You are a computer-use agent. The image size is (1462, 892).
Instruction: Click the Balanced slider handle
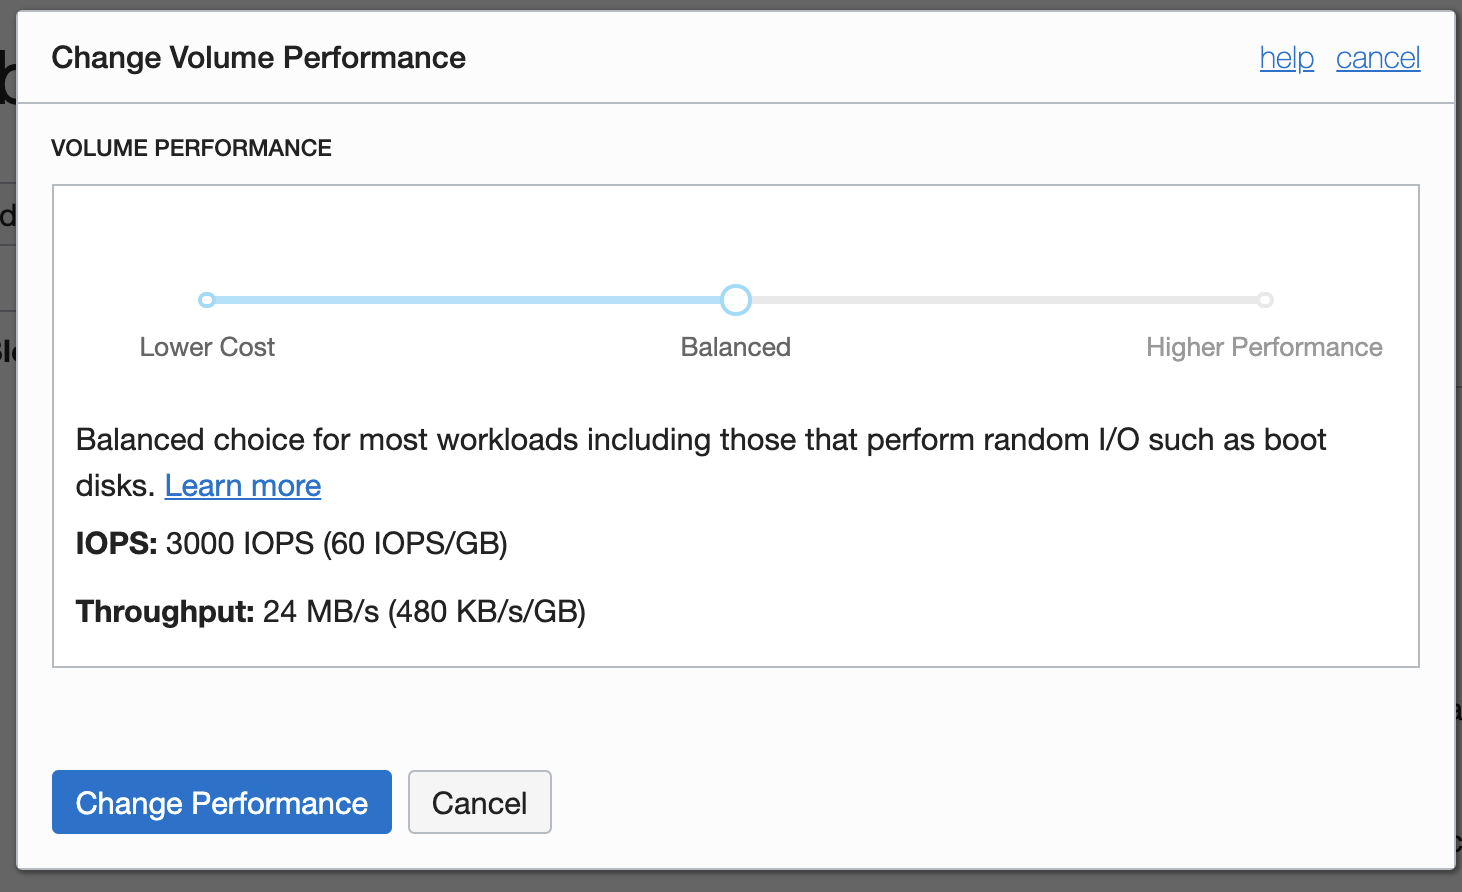tap(736, 300)
